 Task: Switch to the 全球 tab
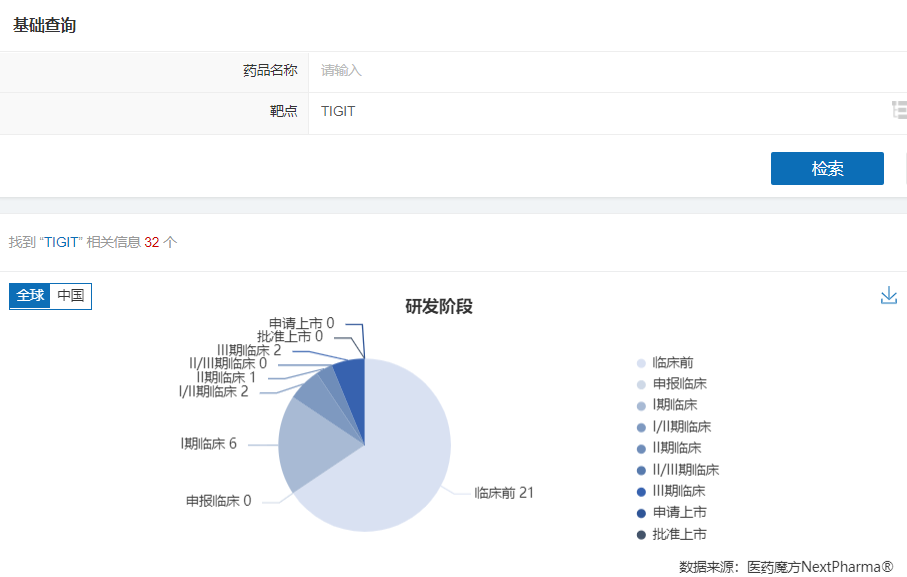pos(30,295)
